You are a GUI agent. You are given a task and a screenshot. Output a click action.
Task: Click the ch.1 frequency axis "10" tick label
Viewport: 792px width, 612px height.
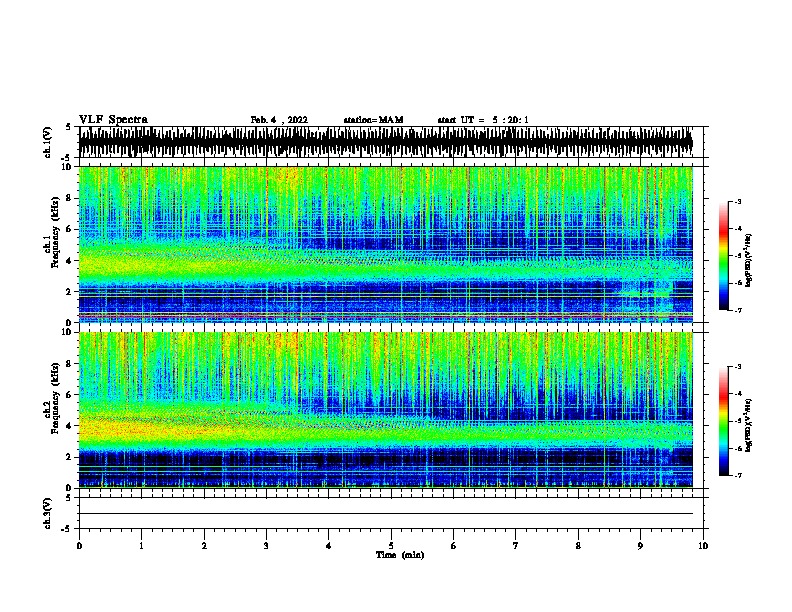point(67,167)
